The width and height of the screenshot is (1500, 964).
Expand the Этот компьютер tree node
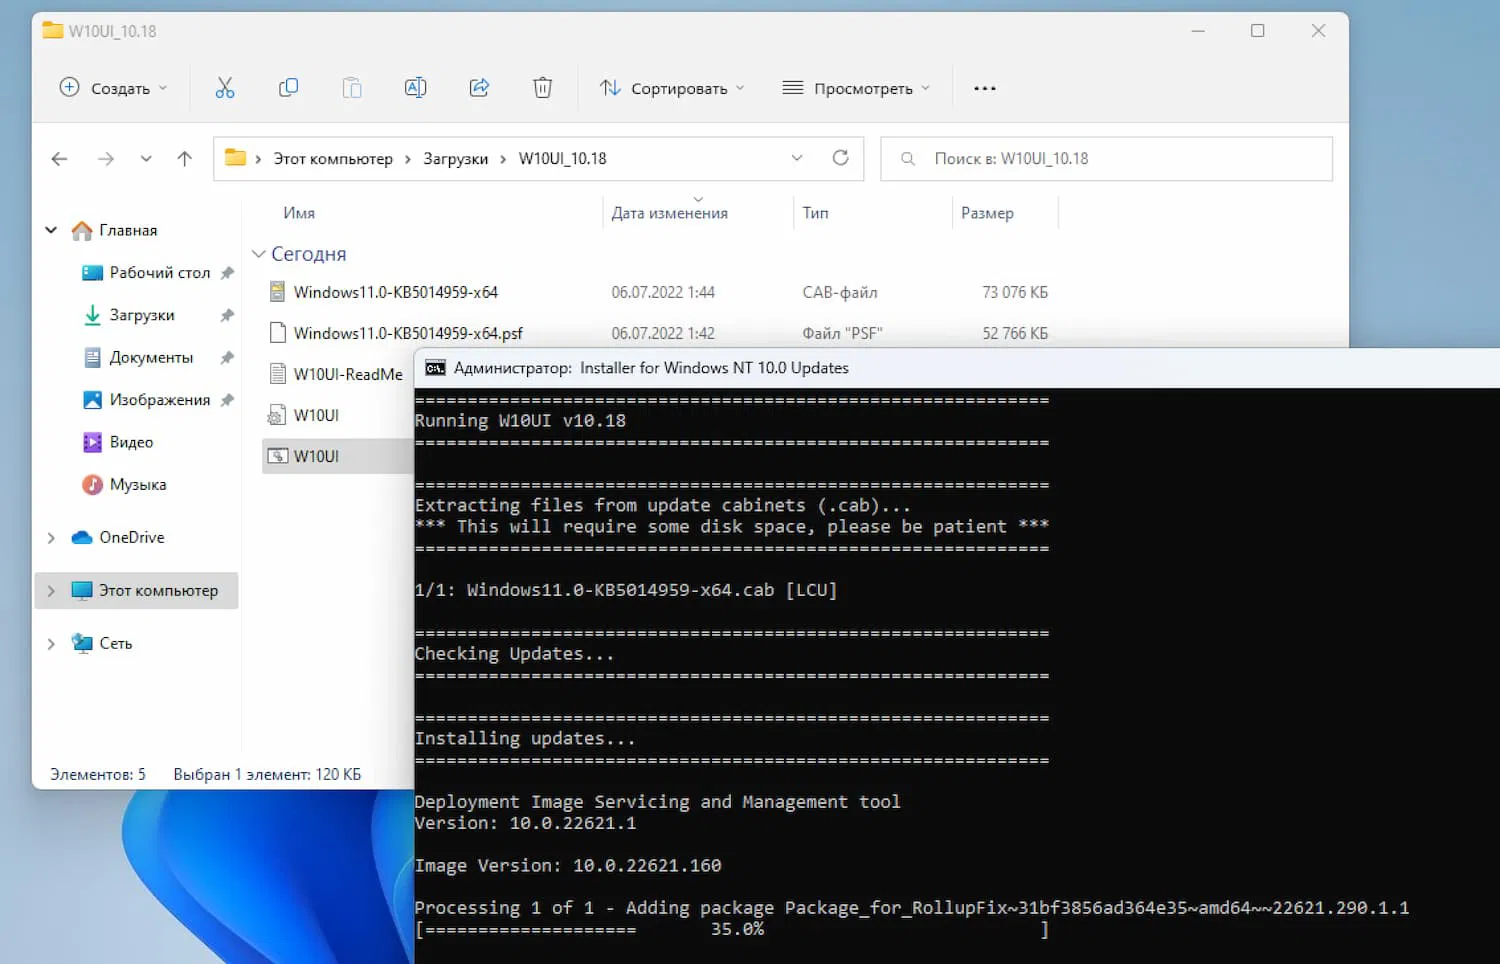tap(51, 591)
